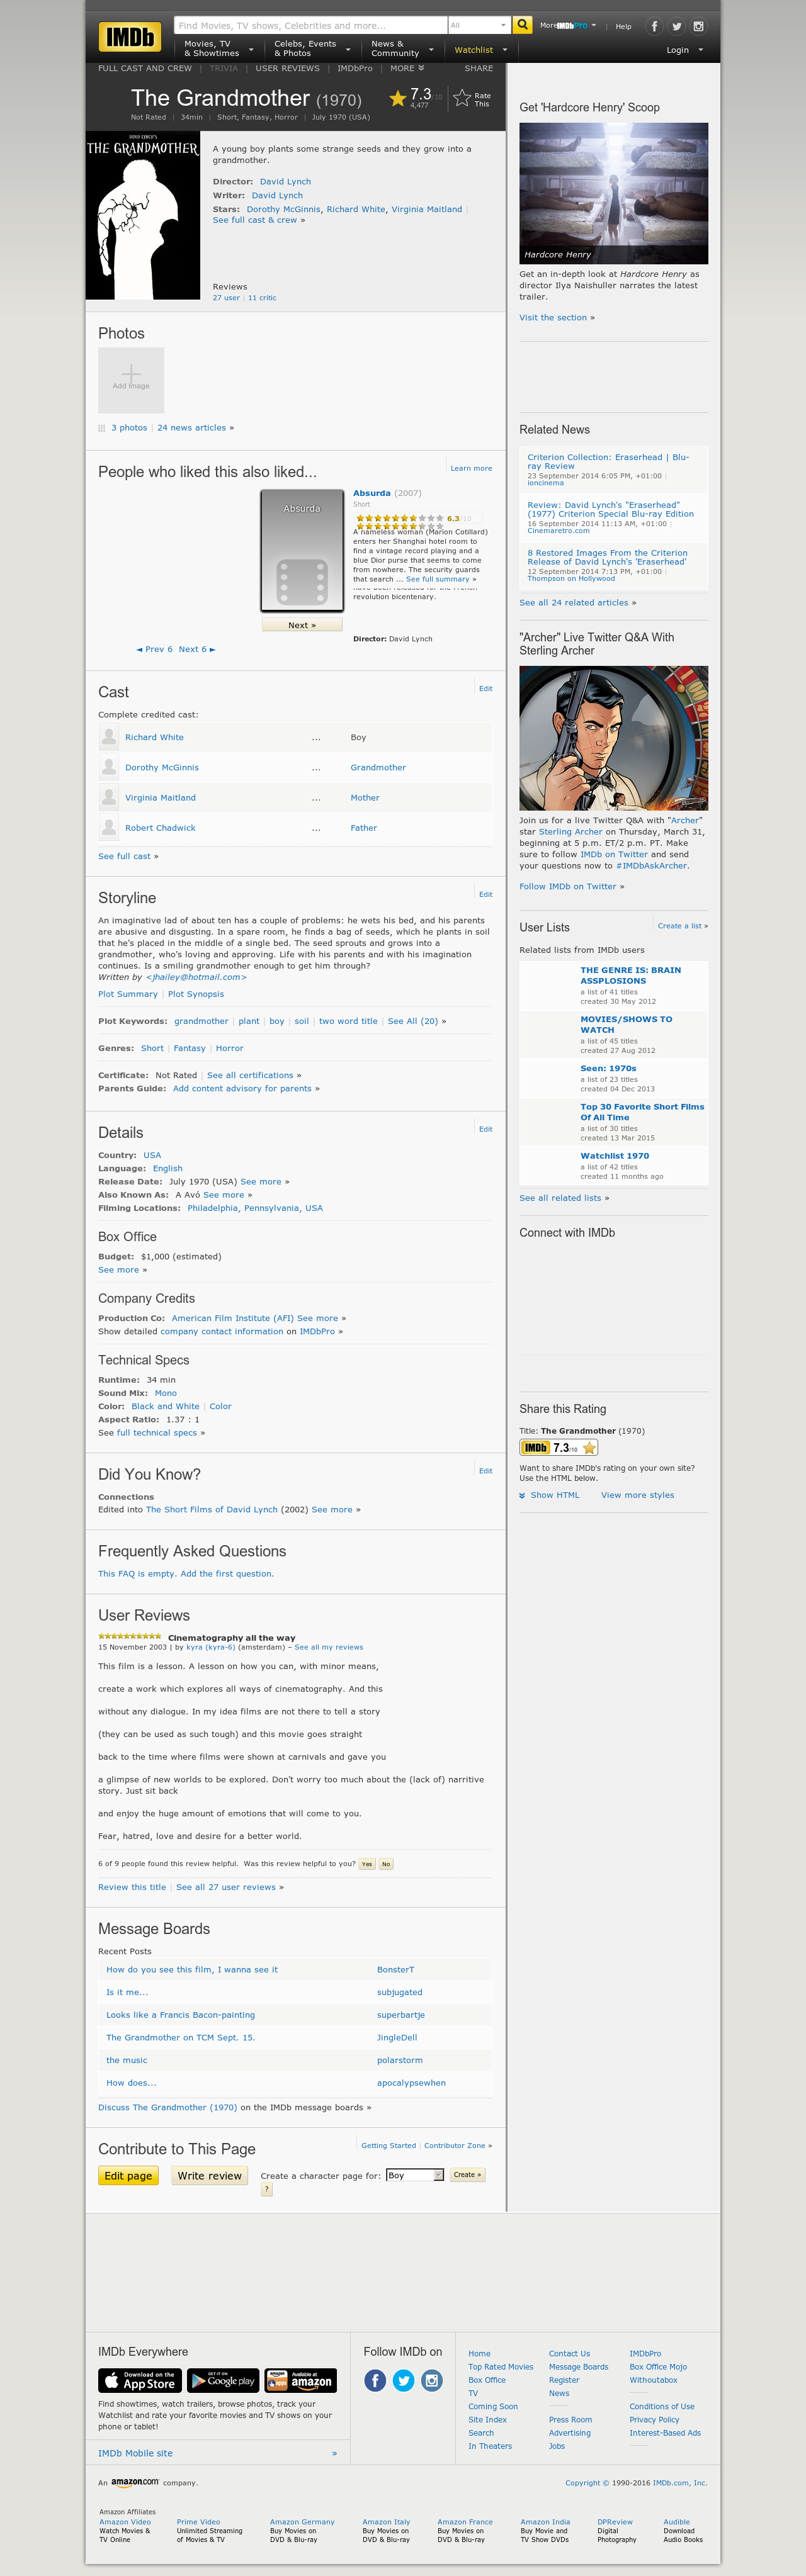
Task: Open the FULL CAST AND CREW tab
Action: (145, 69)
